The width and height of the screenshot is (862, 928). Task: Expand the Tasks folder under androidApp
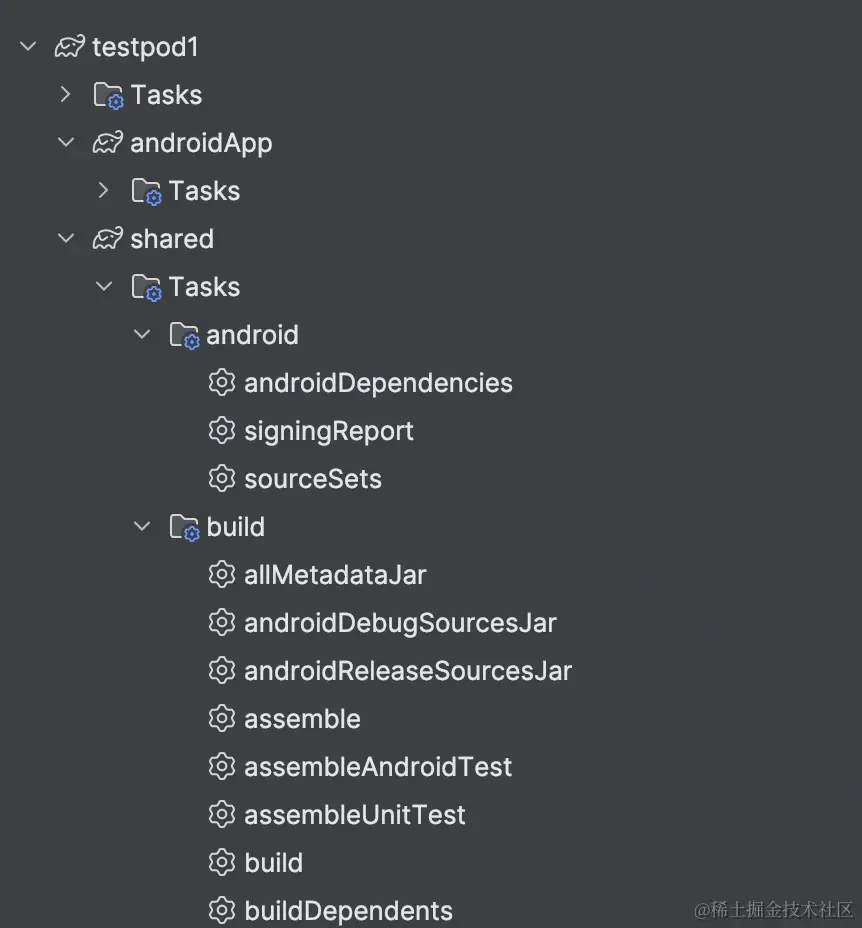104,191
